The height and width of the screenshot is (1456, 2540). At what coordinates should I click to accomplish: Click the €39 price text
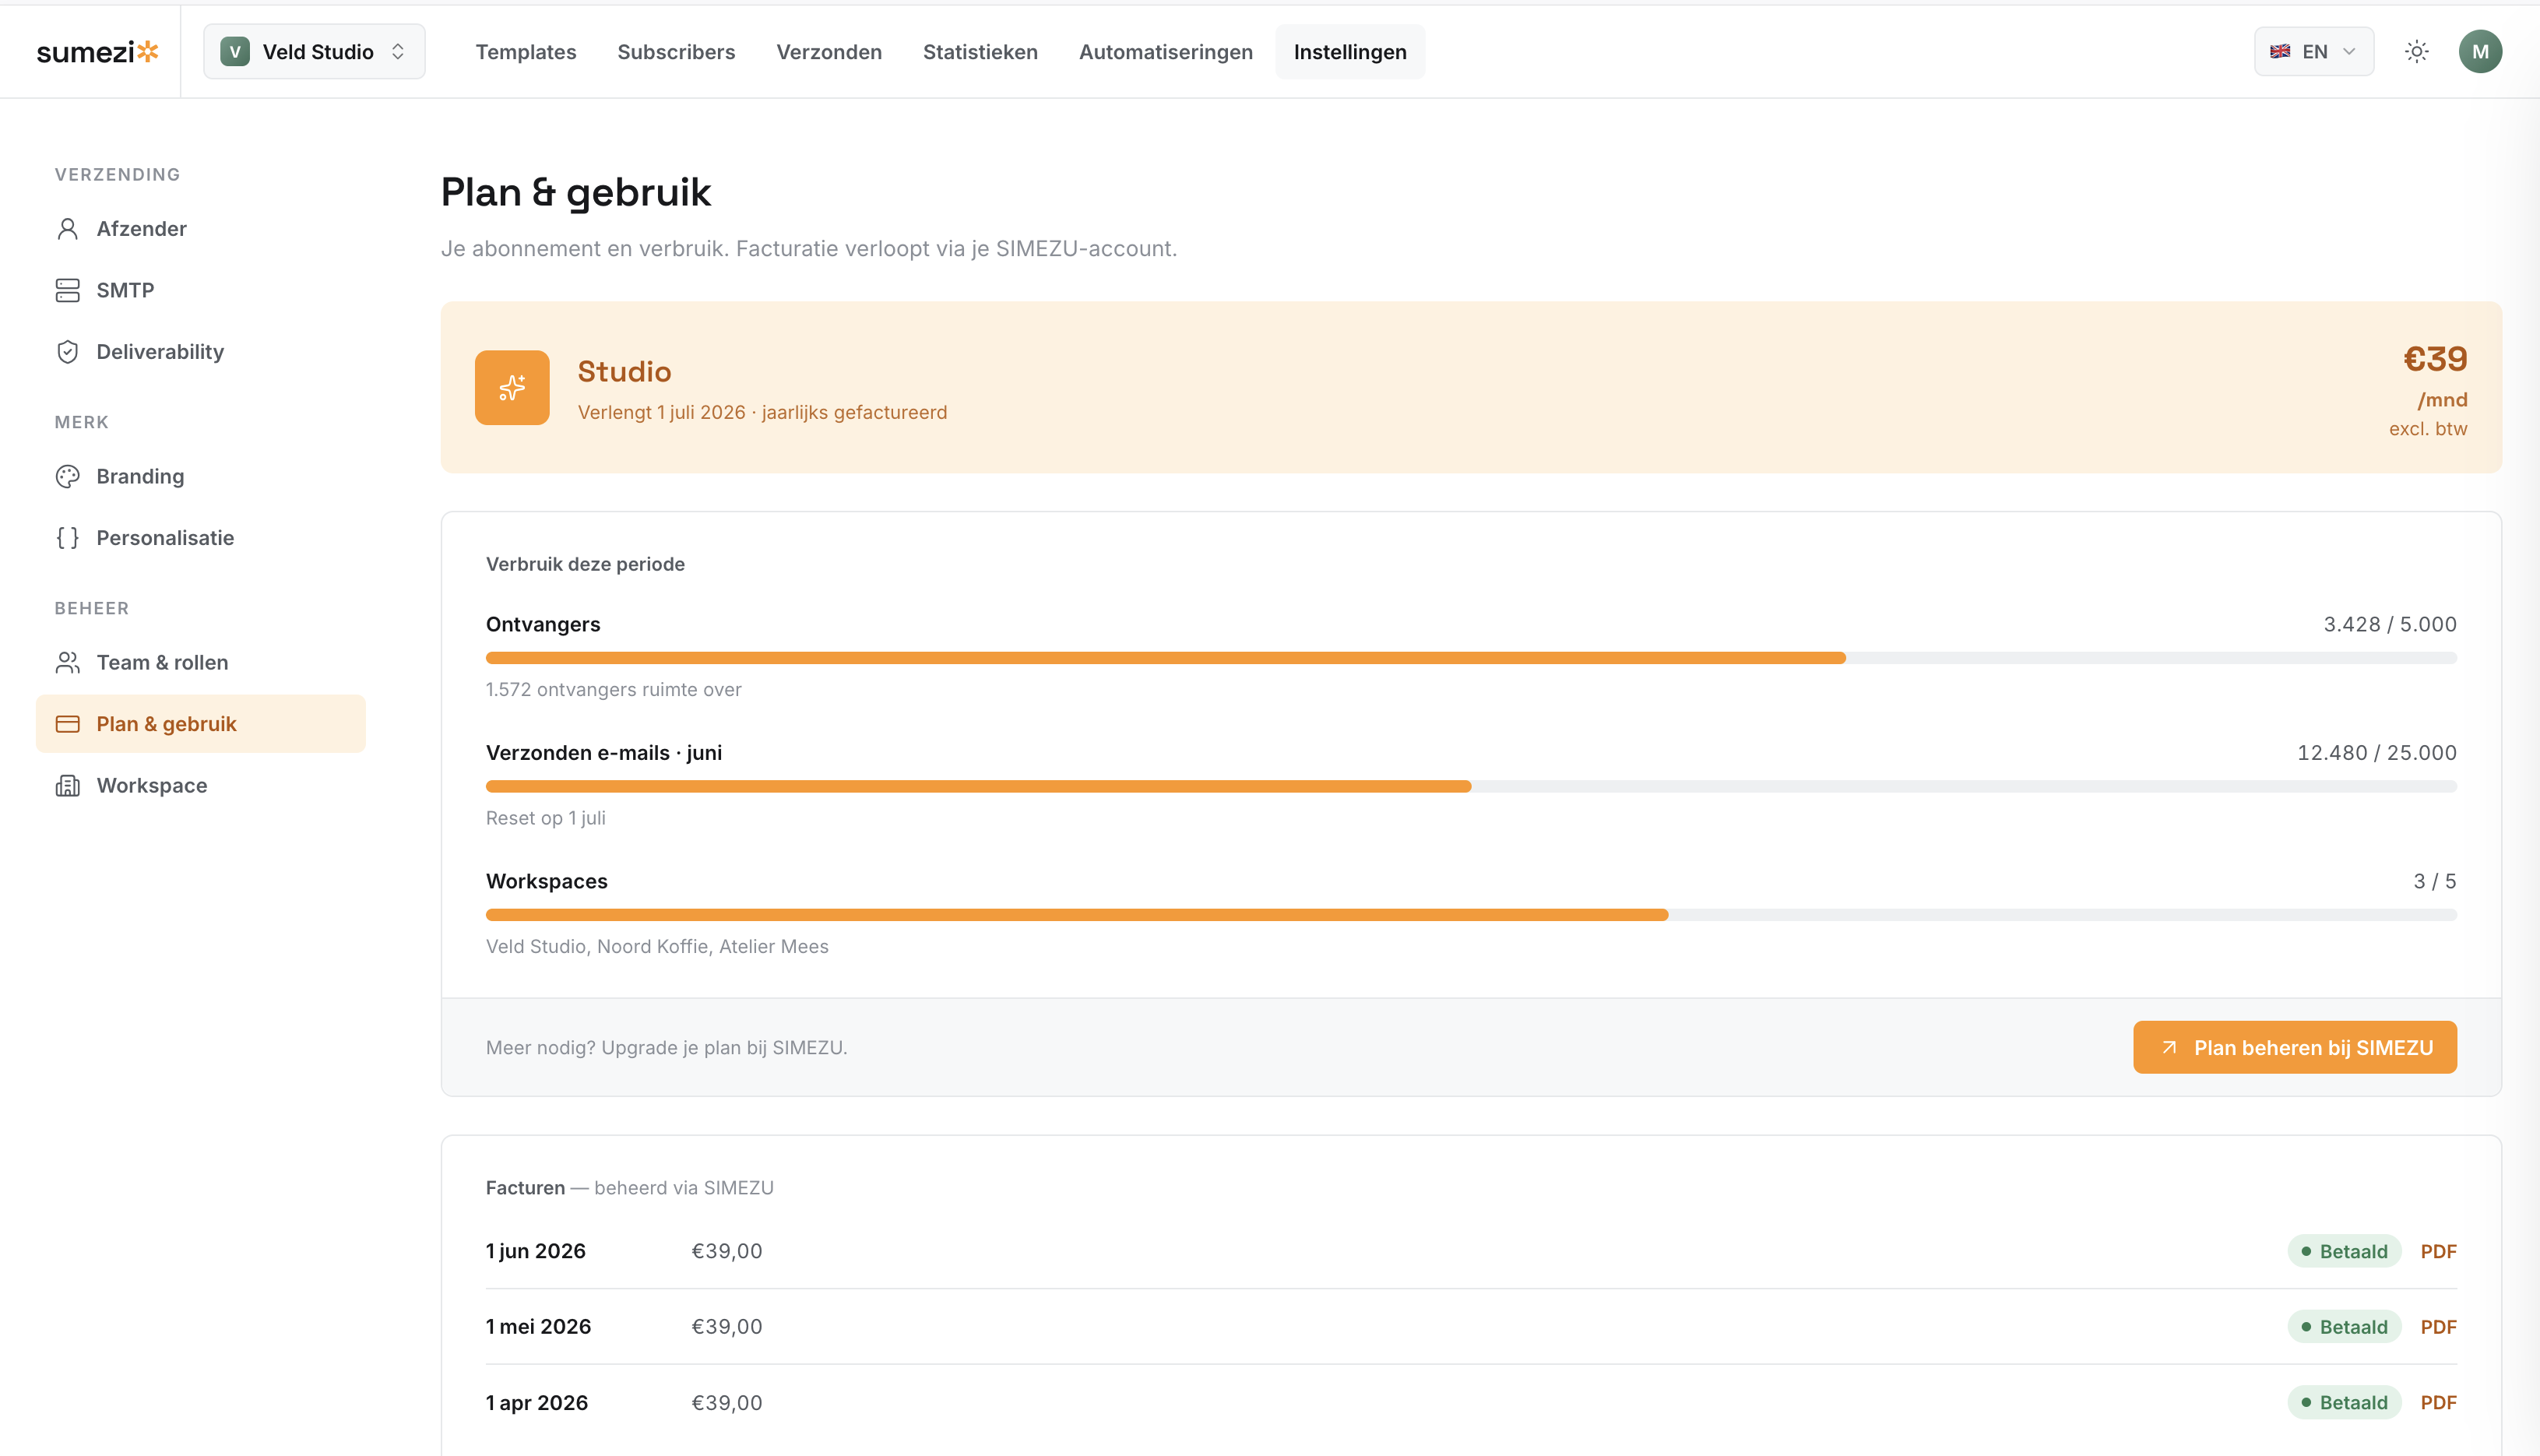pyautogui.click(x=2435, y=359)
